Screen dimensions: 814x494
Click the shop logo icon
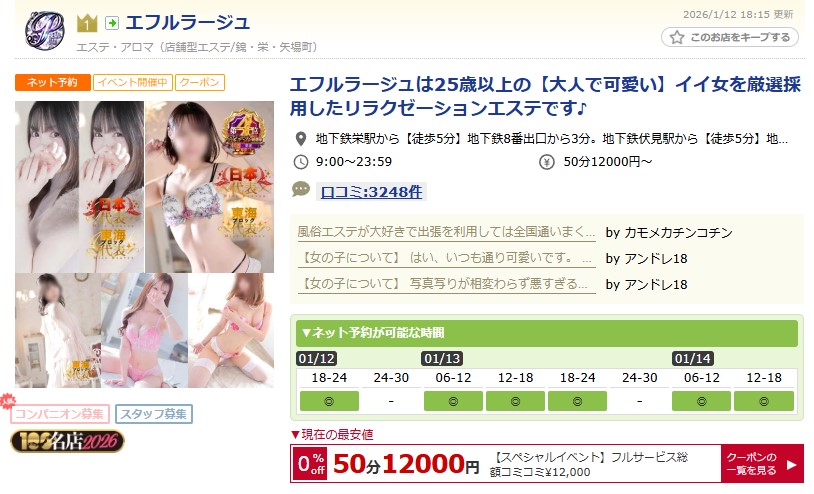[x=45, y=30]
